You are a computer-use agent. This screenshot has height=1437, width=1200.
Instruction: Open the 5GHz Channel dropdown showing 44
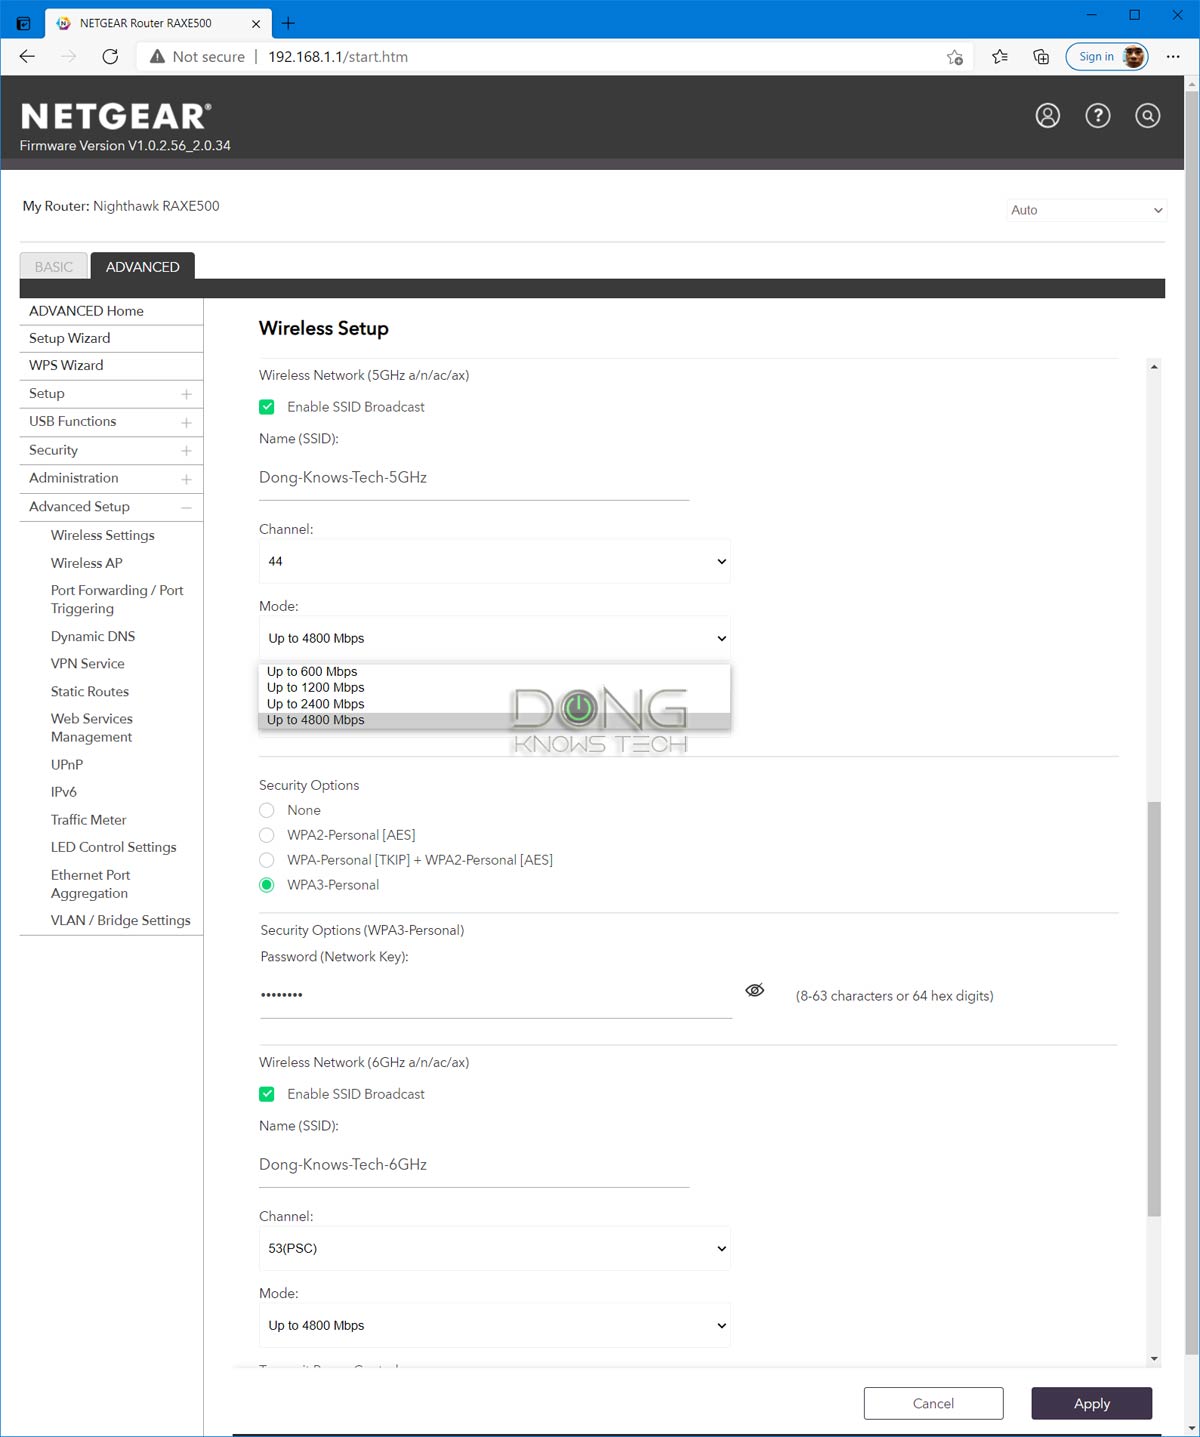[494, 561]
